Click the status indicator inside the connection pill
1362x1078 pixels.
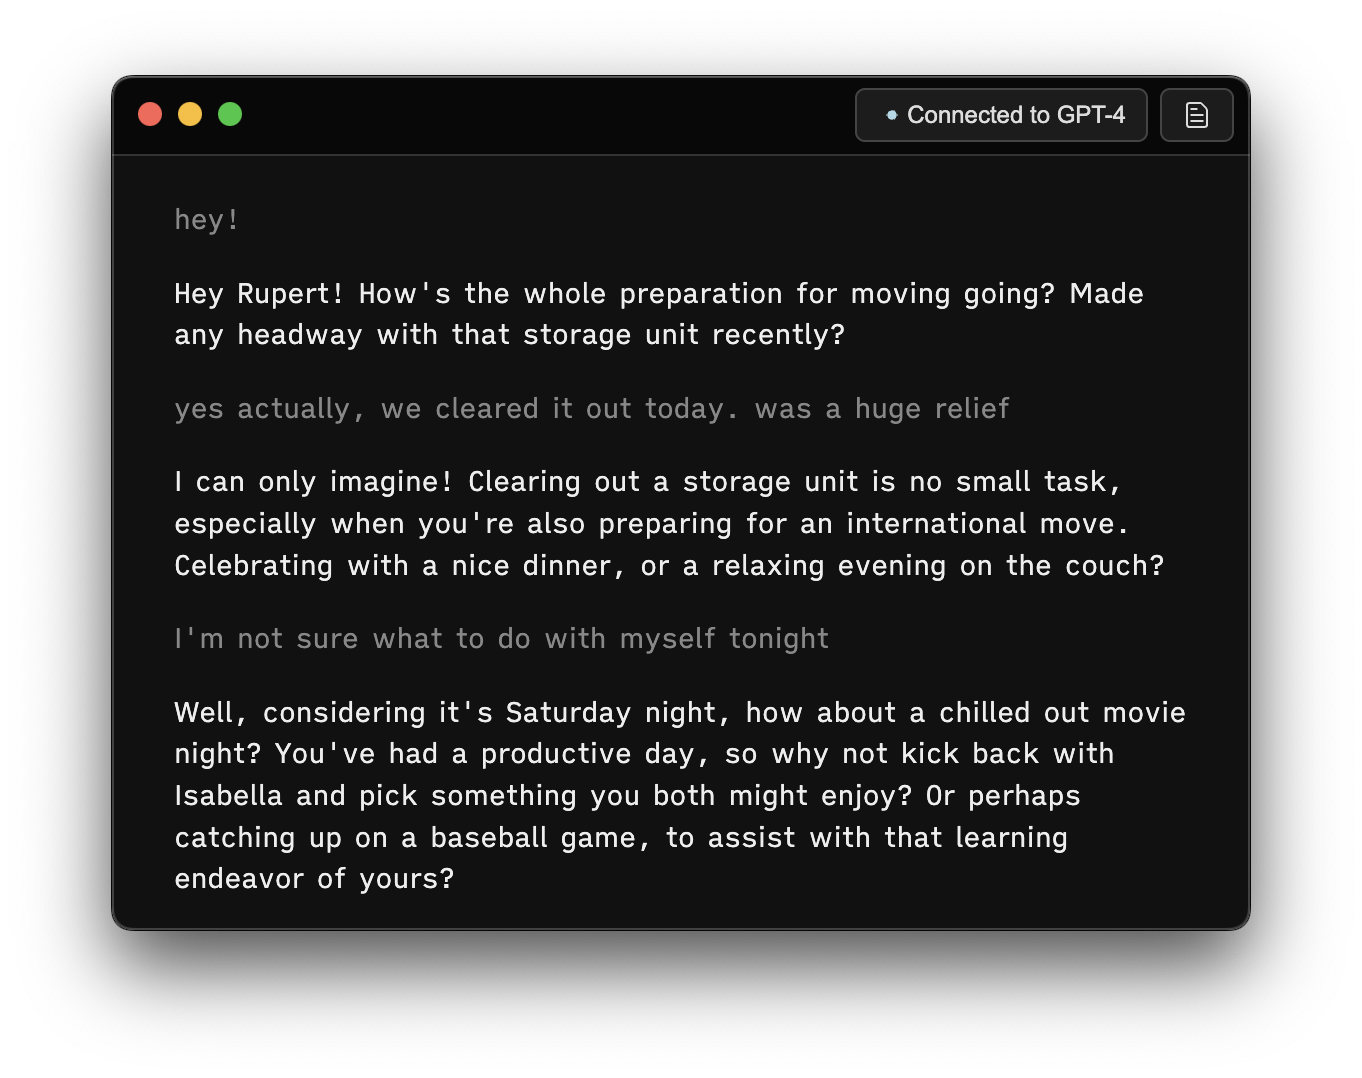tap(891, 115)
